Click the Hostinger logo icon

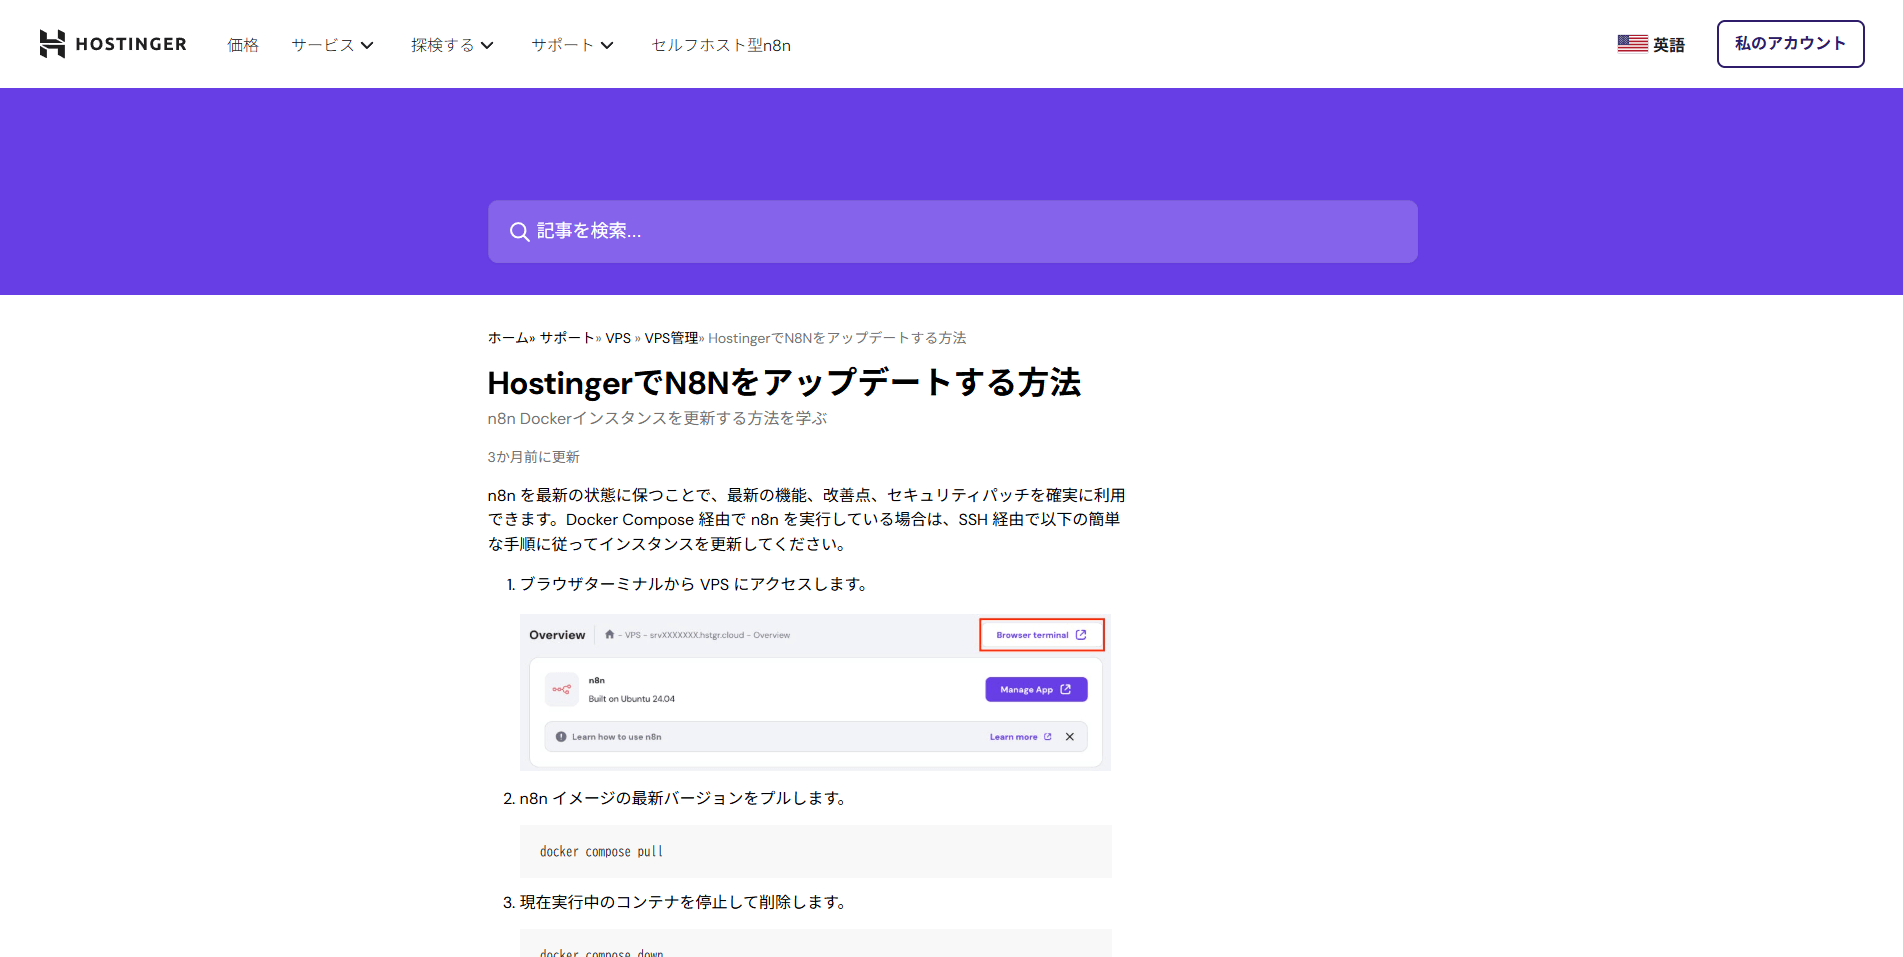[x=52, y=44]
